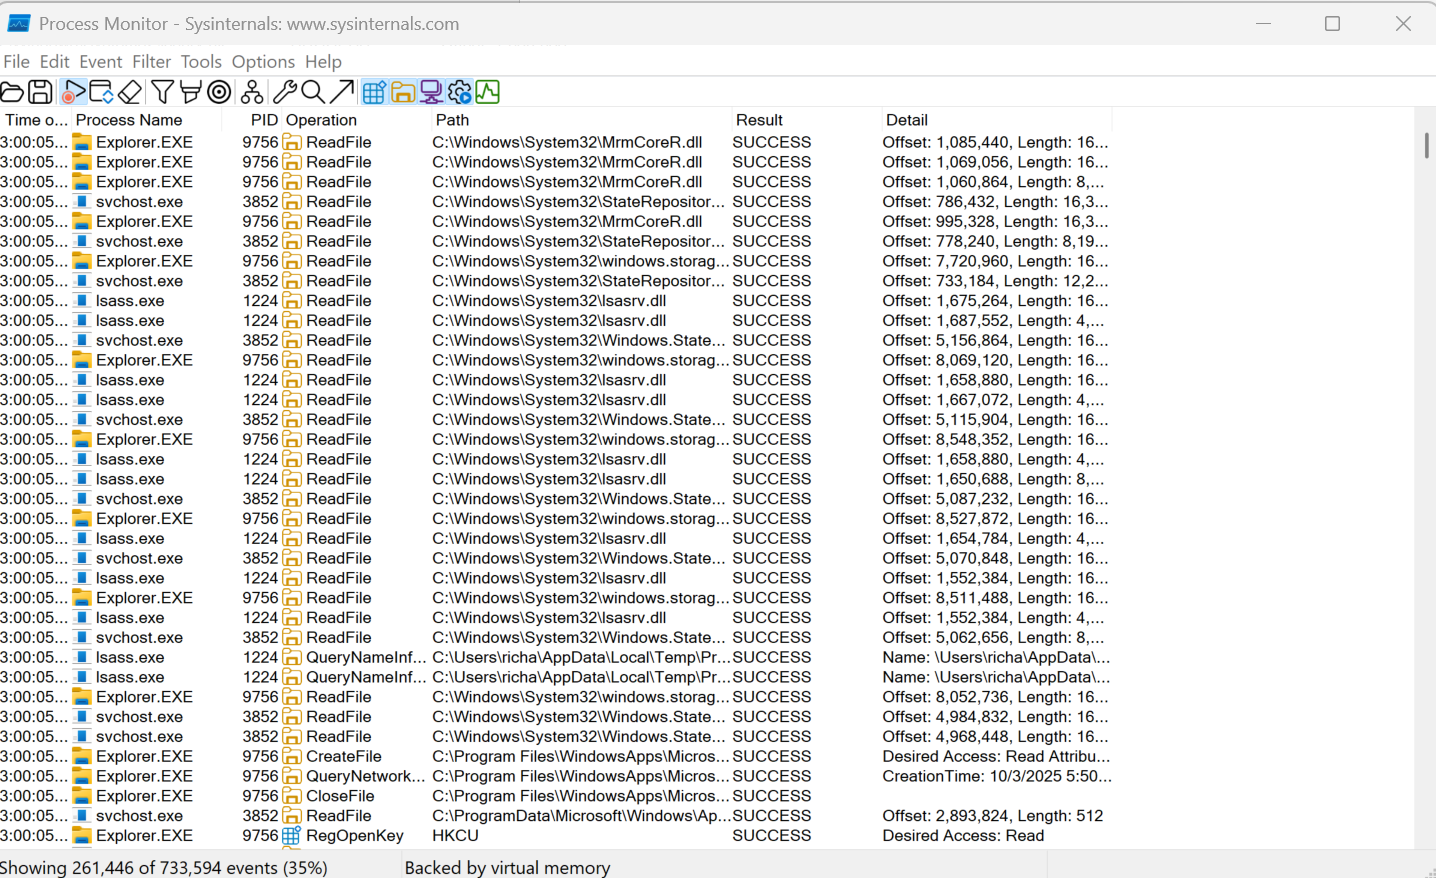The width and height of the screenshot is (1436, 878).
Task: Click the svchost.exe icon in the ProgramData row
Action: [82, 816]
